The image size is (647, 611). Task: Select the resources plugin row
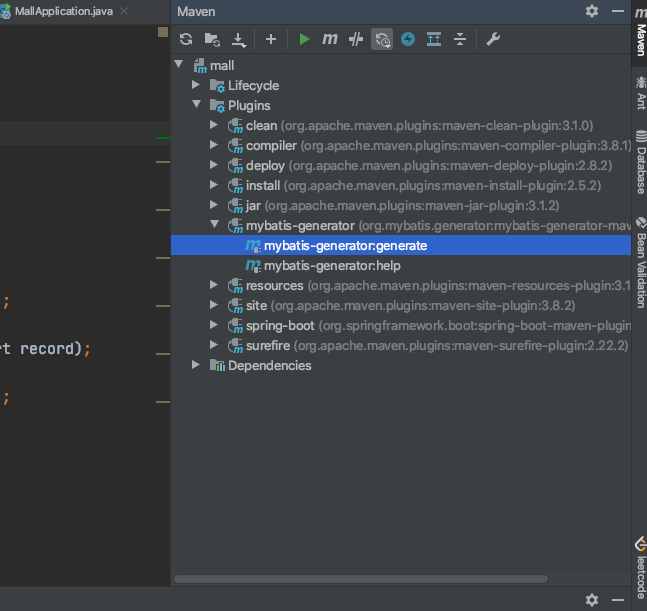point(401,285)
